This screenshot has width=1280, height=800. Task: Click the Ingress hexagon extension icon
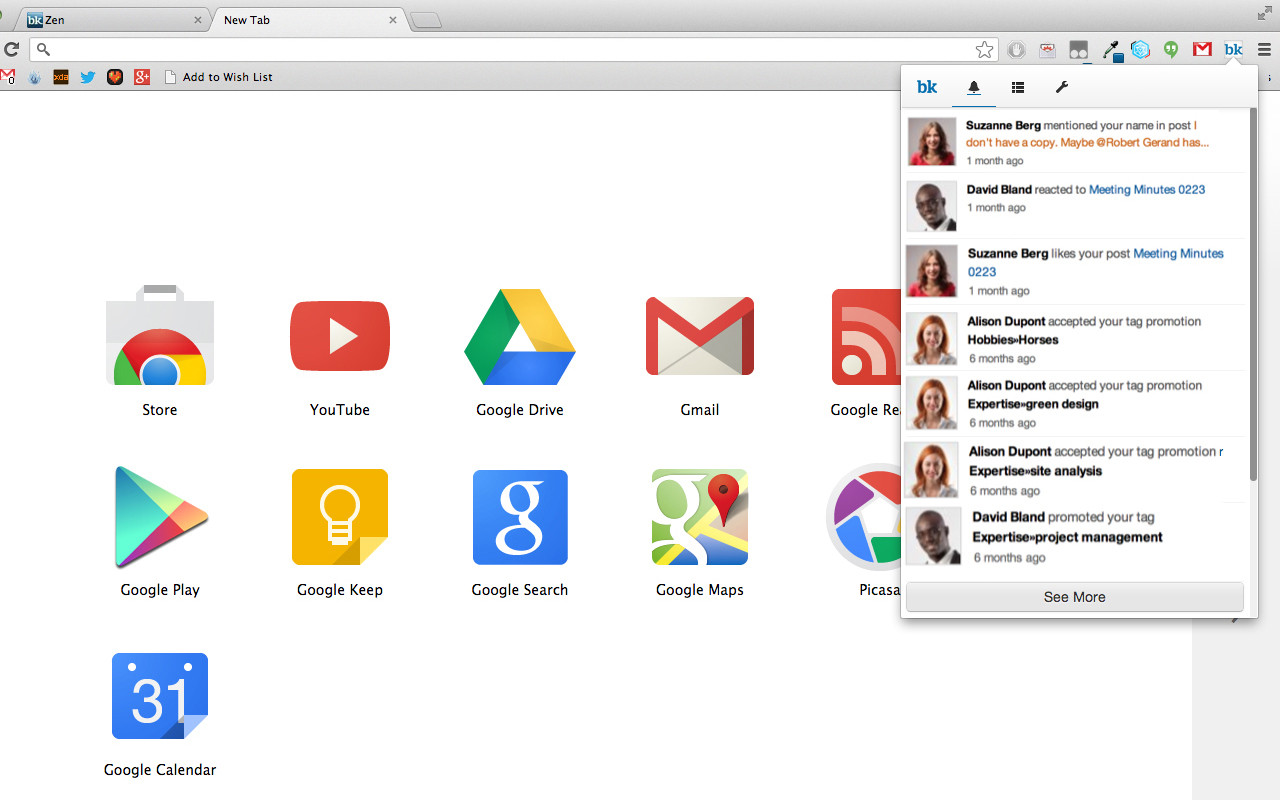point(1140,49)
